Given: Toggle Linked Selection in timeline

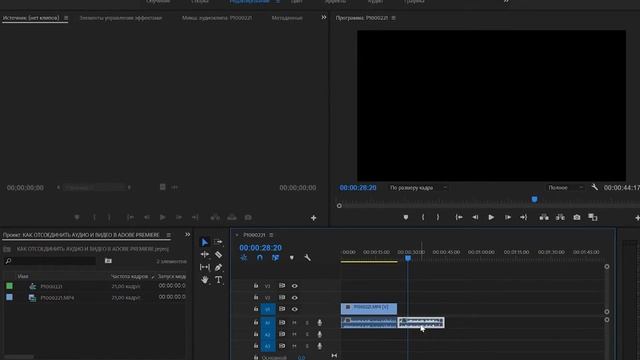Looking at the screenshot, I should [276, 258].
